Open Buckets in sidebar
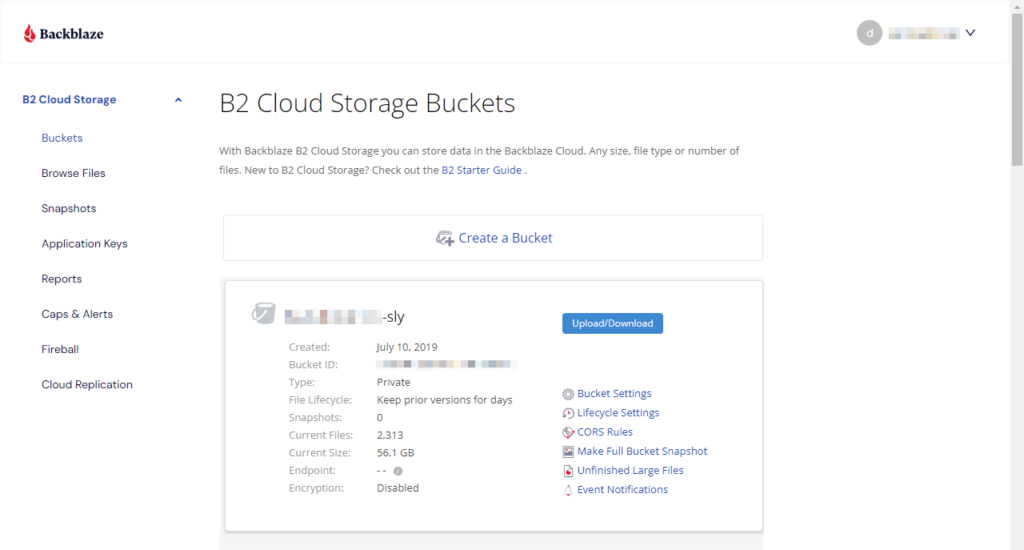Screen dimensions: 1024x550 click(62, 138)
